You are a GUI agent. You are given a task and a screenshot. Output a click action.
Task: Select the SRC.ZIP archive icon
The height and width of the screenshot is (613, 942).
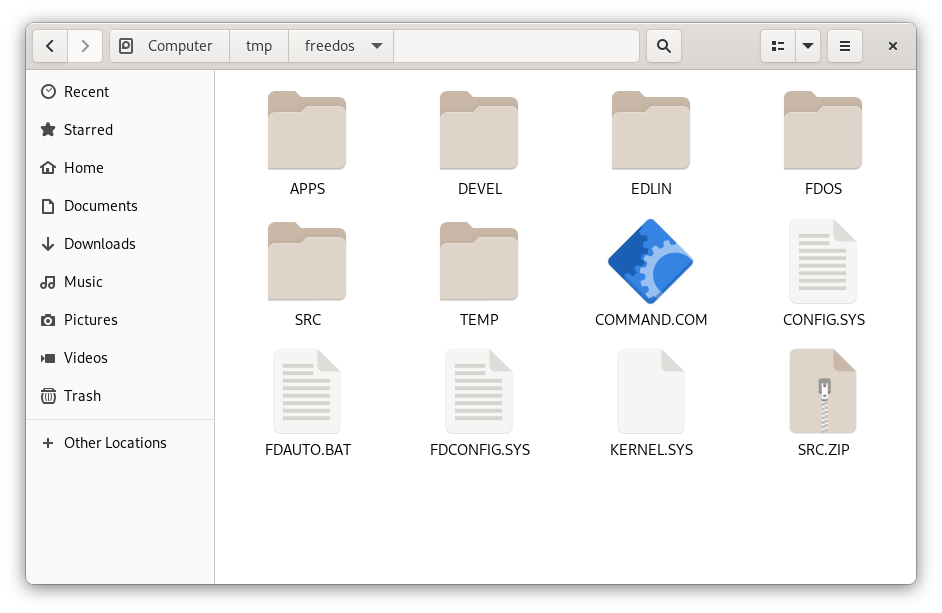(822, 391)
